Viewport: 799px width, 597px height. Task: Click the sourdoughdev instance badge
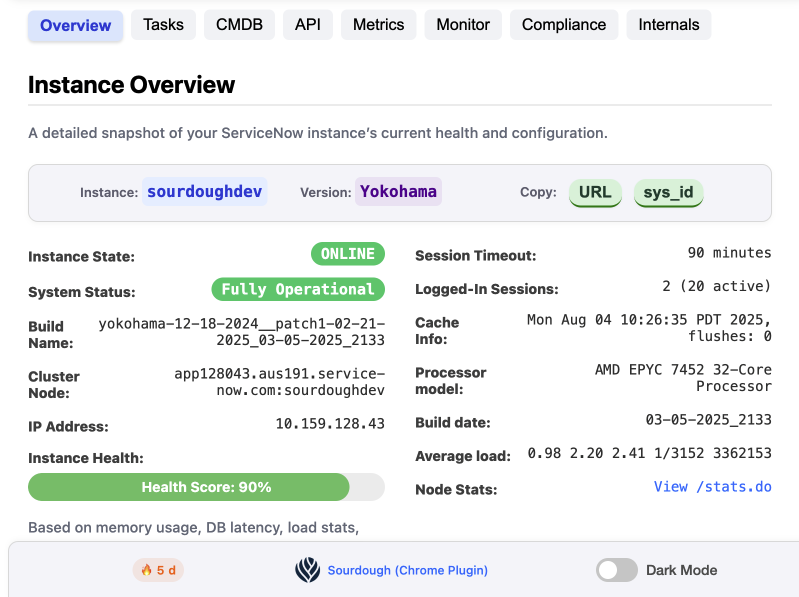204,192
